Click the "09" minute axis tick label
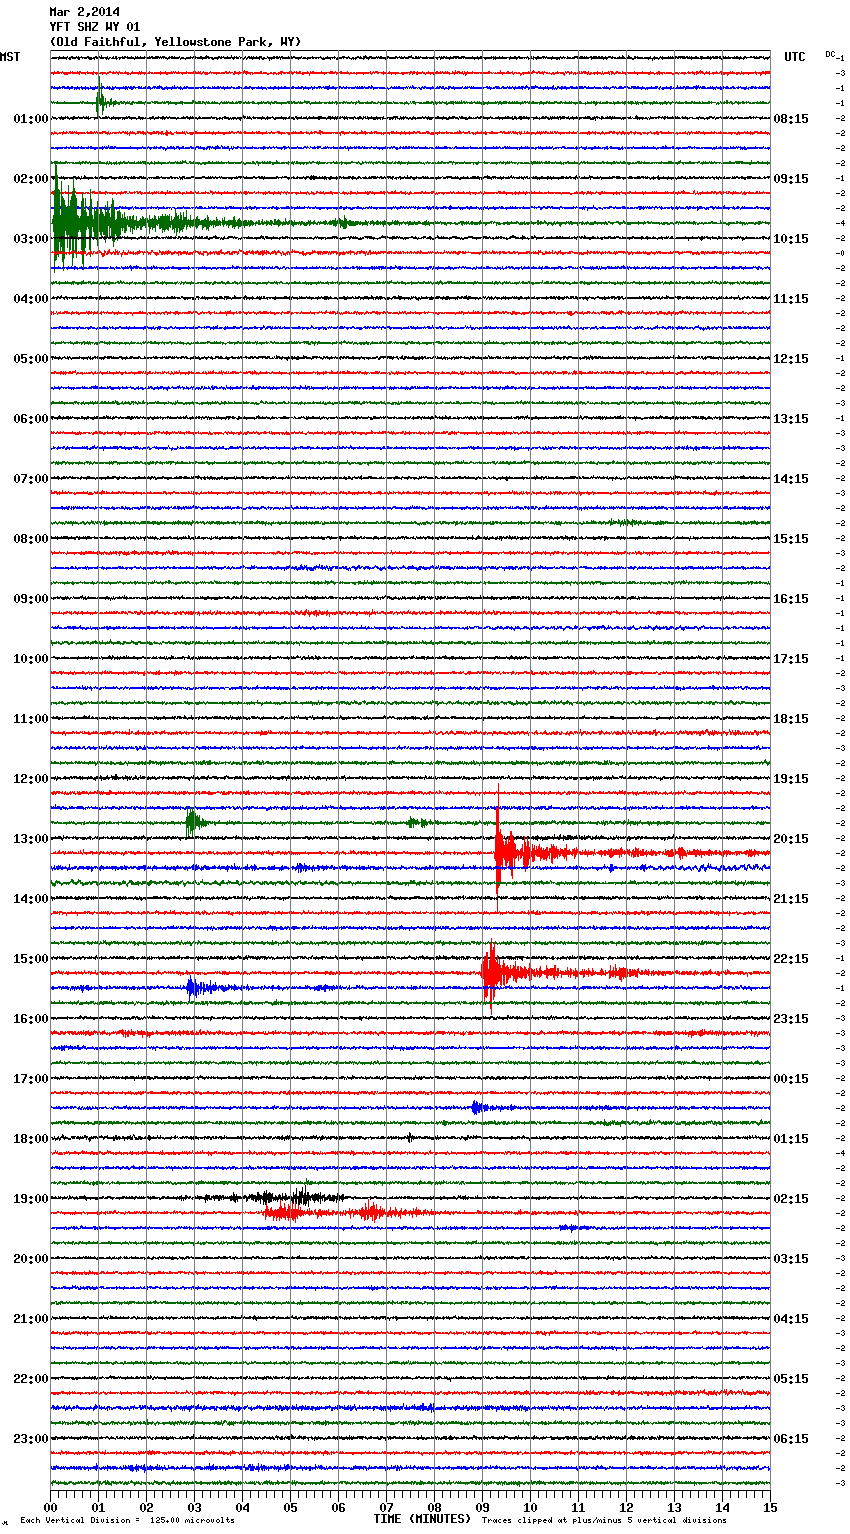Viewport: 850px width, 1534px height. 482,1507
